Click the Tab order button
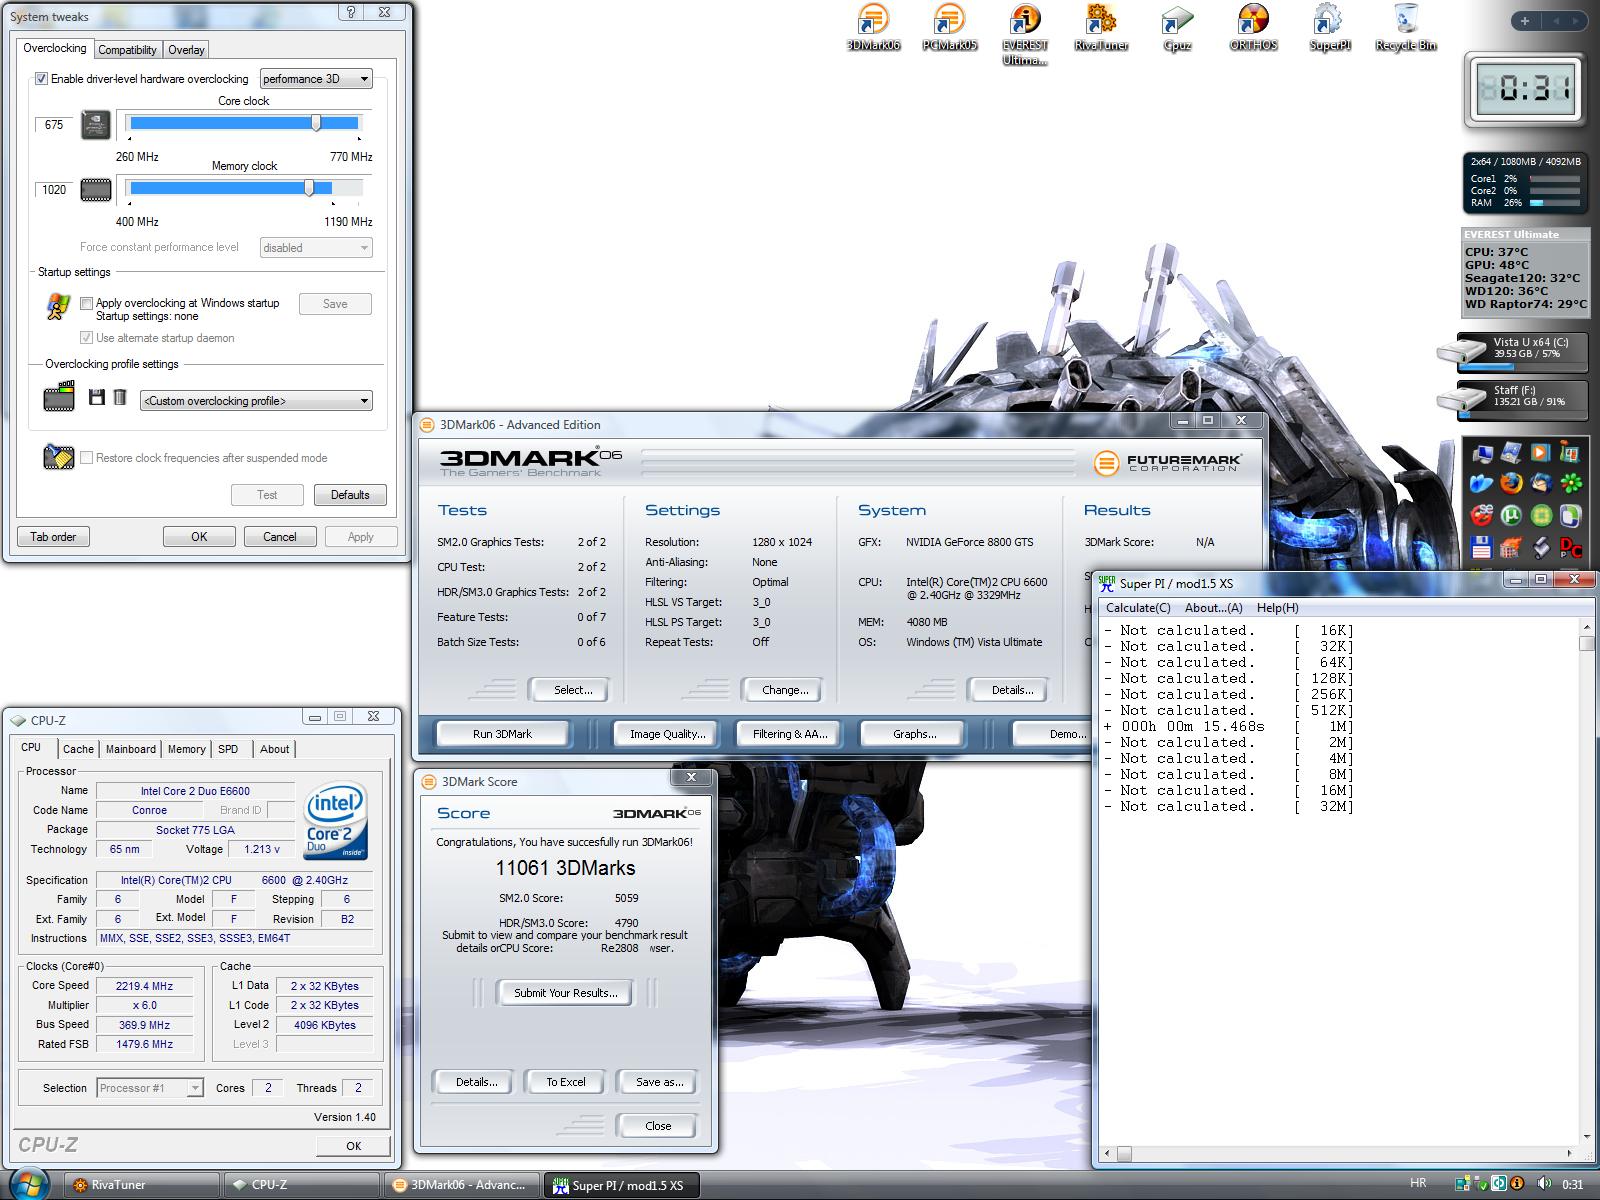The height and width of the screenshot is (1200, 1600). [x=53, y=537]
